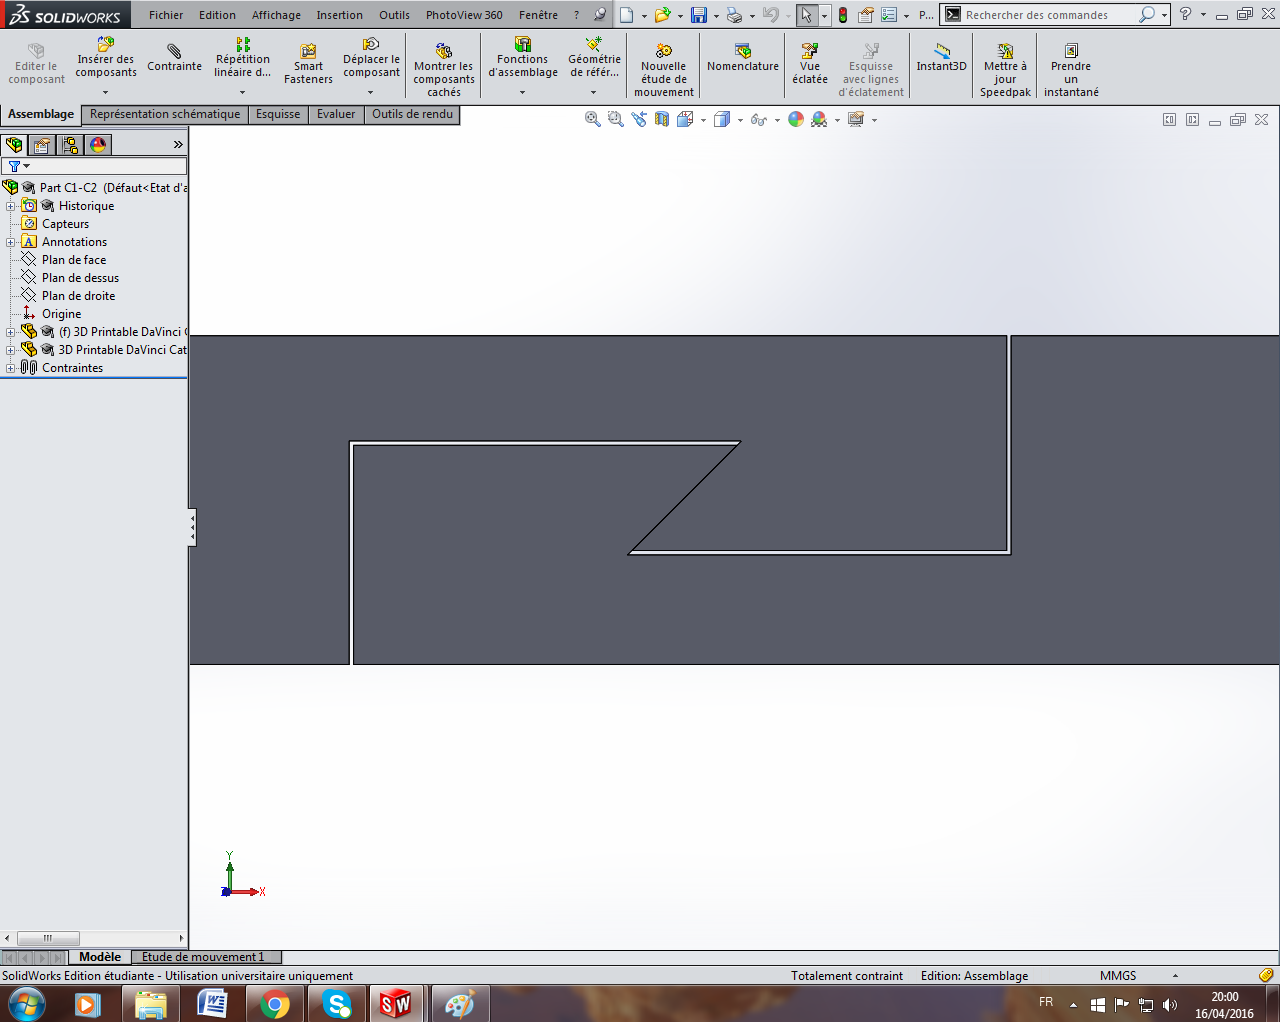Open the Outils de rendu tab

coord(412,114)
